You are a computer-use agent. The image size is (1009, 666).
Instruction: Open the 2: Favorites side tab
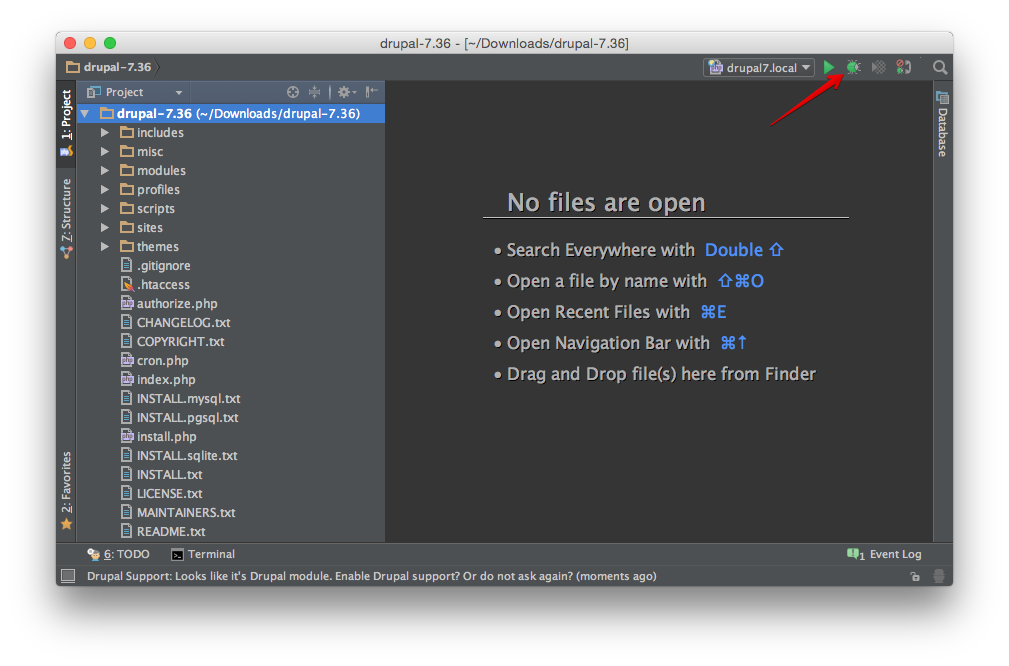click(66, 490)
